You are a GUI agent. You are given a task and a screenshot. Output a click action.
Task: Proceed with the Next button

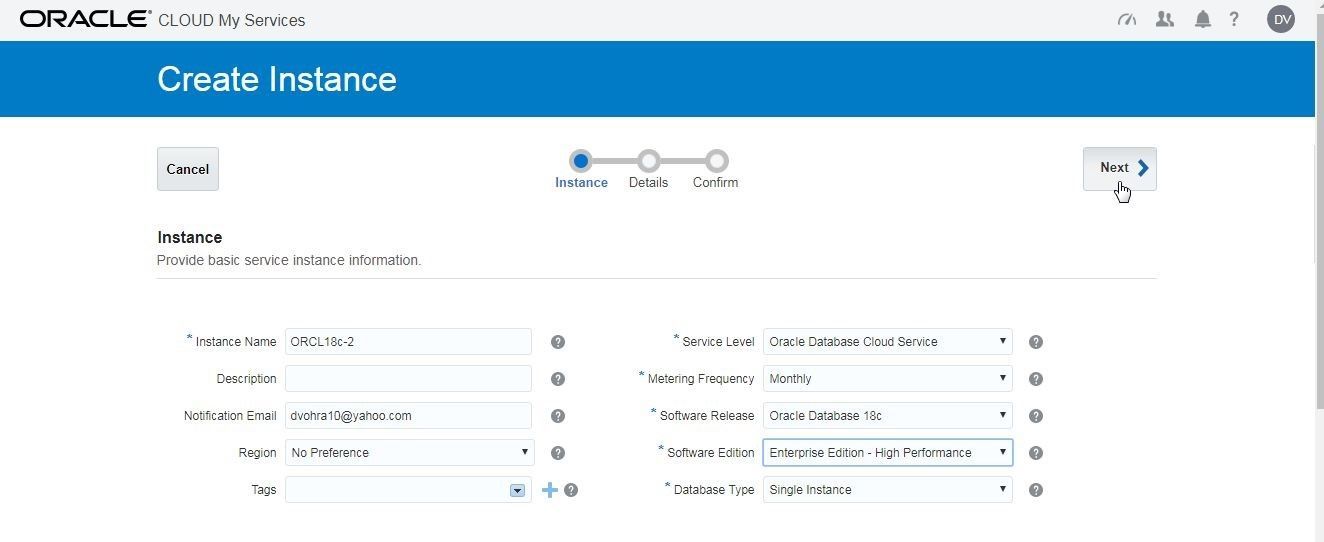[1120, 169]
